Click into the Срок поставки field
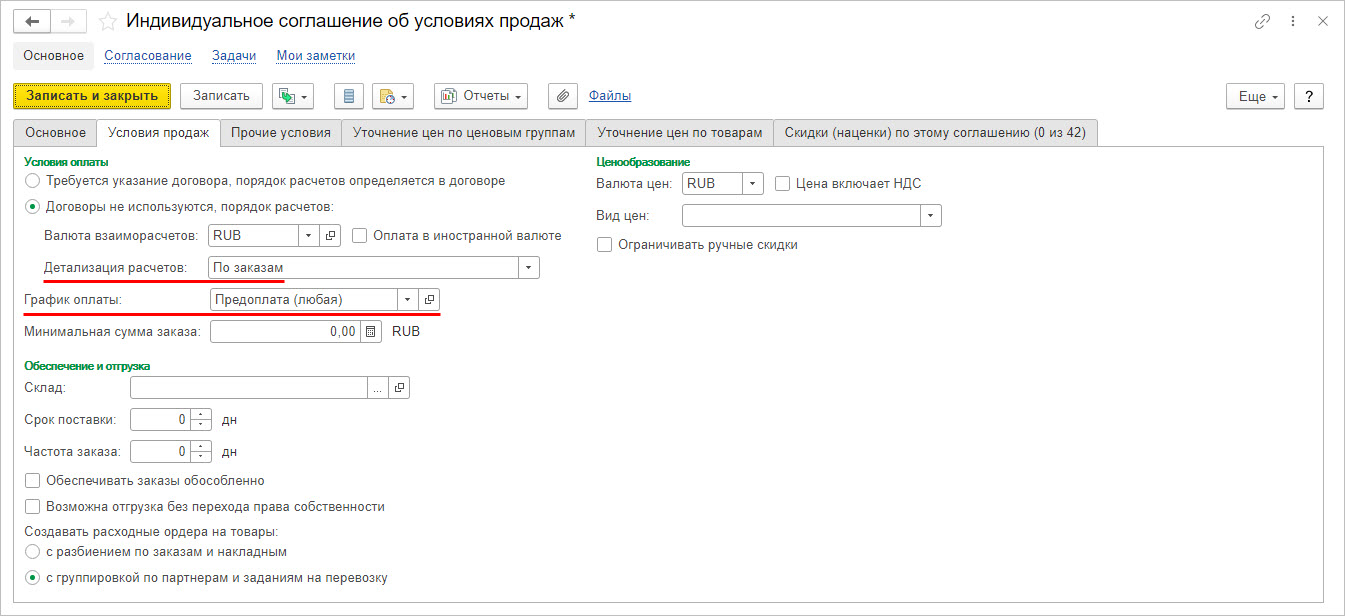1345x616 pixels. pos(161,420)
